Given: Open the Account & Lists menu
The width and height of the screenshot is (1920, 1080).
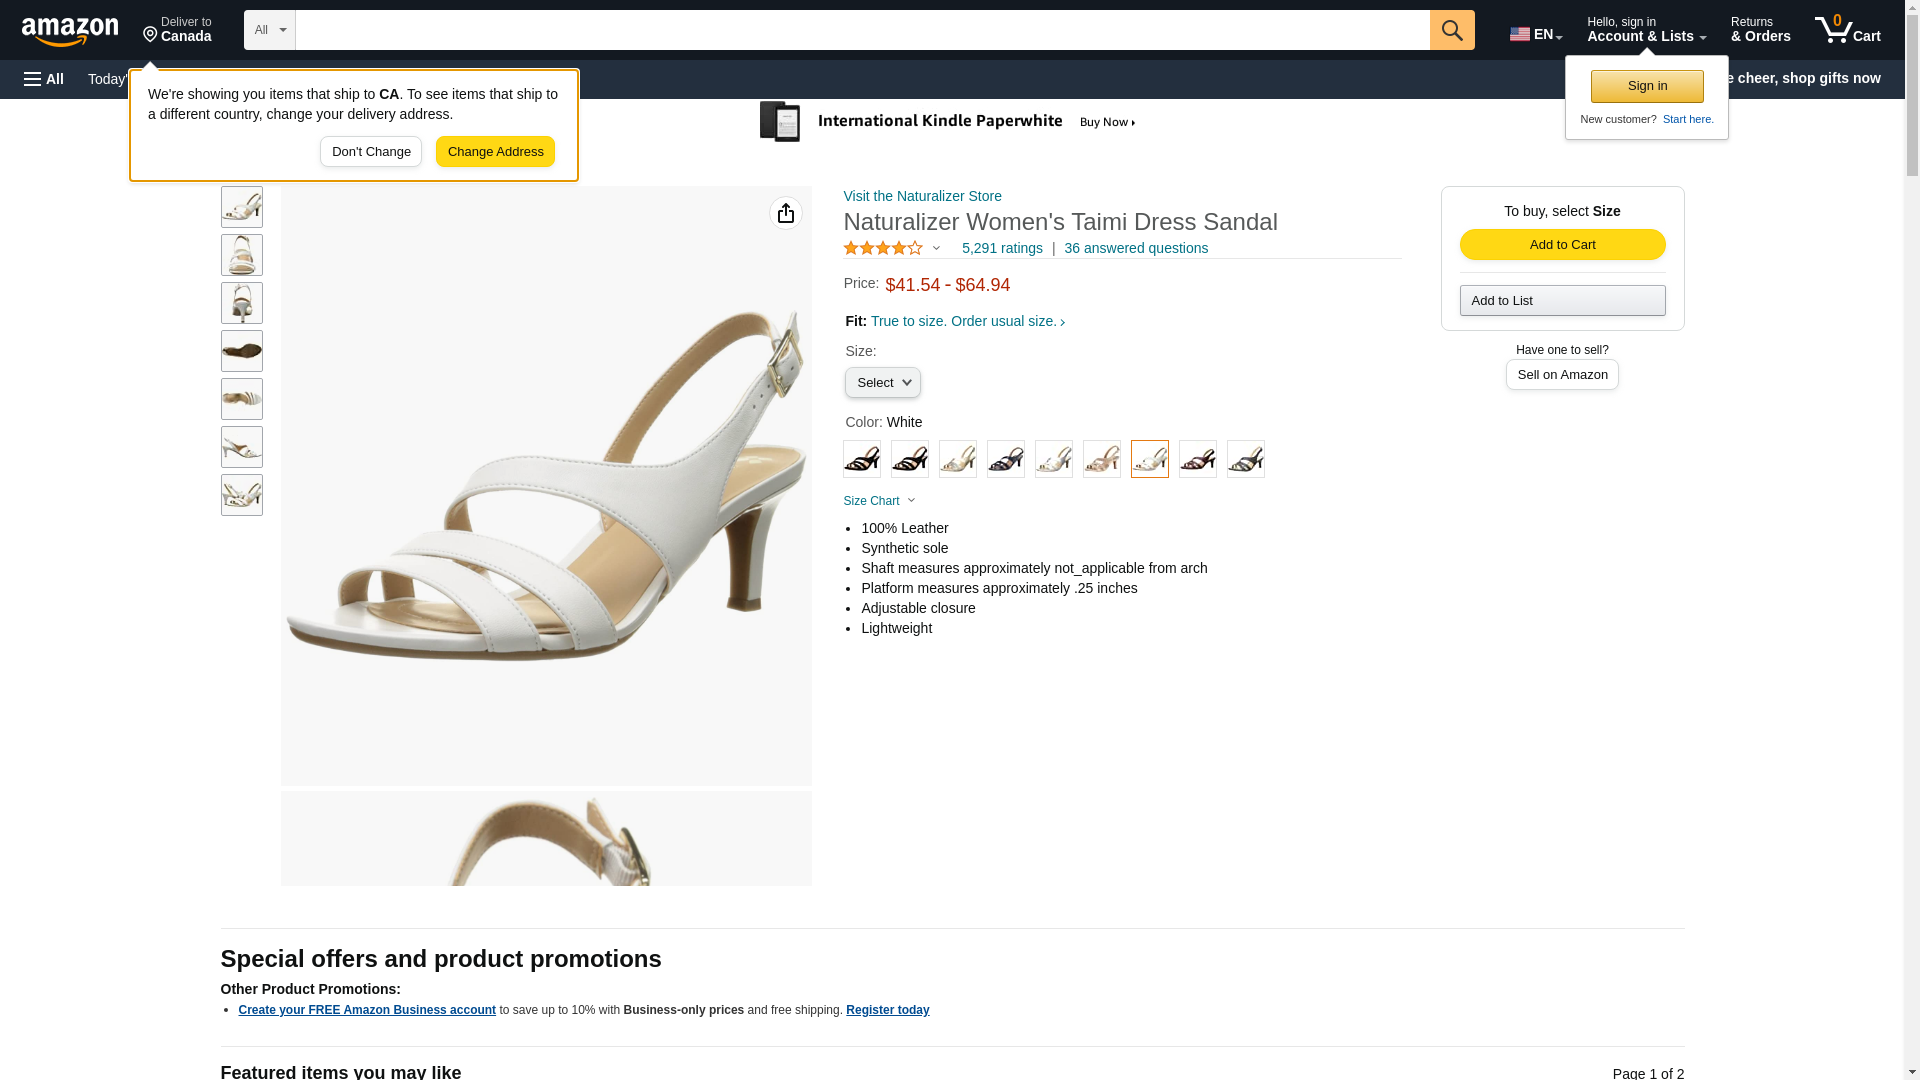Looking at the screenshot, I should 1646,30.
